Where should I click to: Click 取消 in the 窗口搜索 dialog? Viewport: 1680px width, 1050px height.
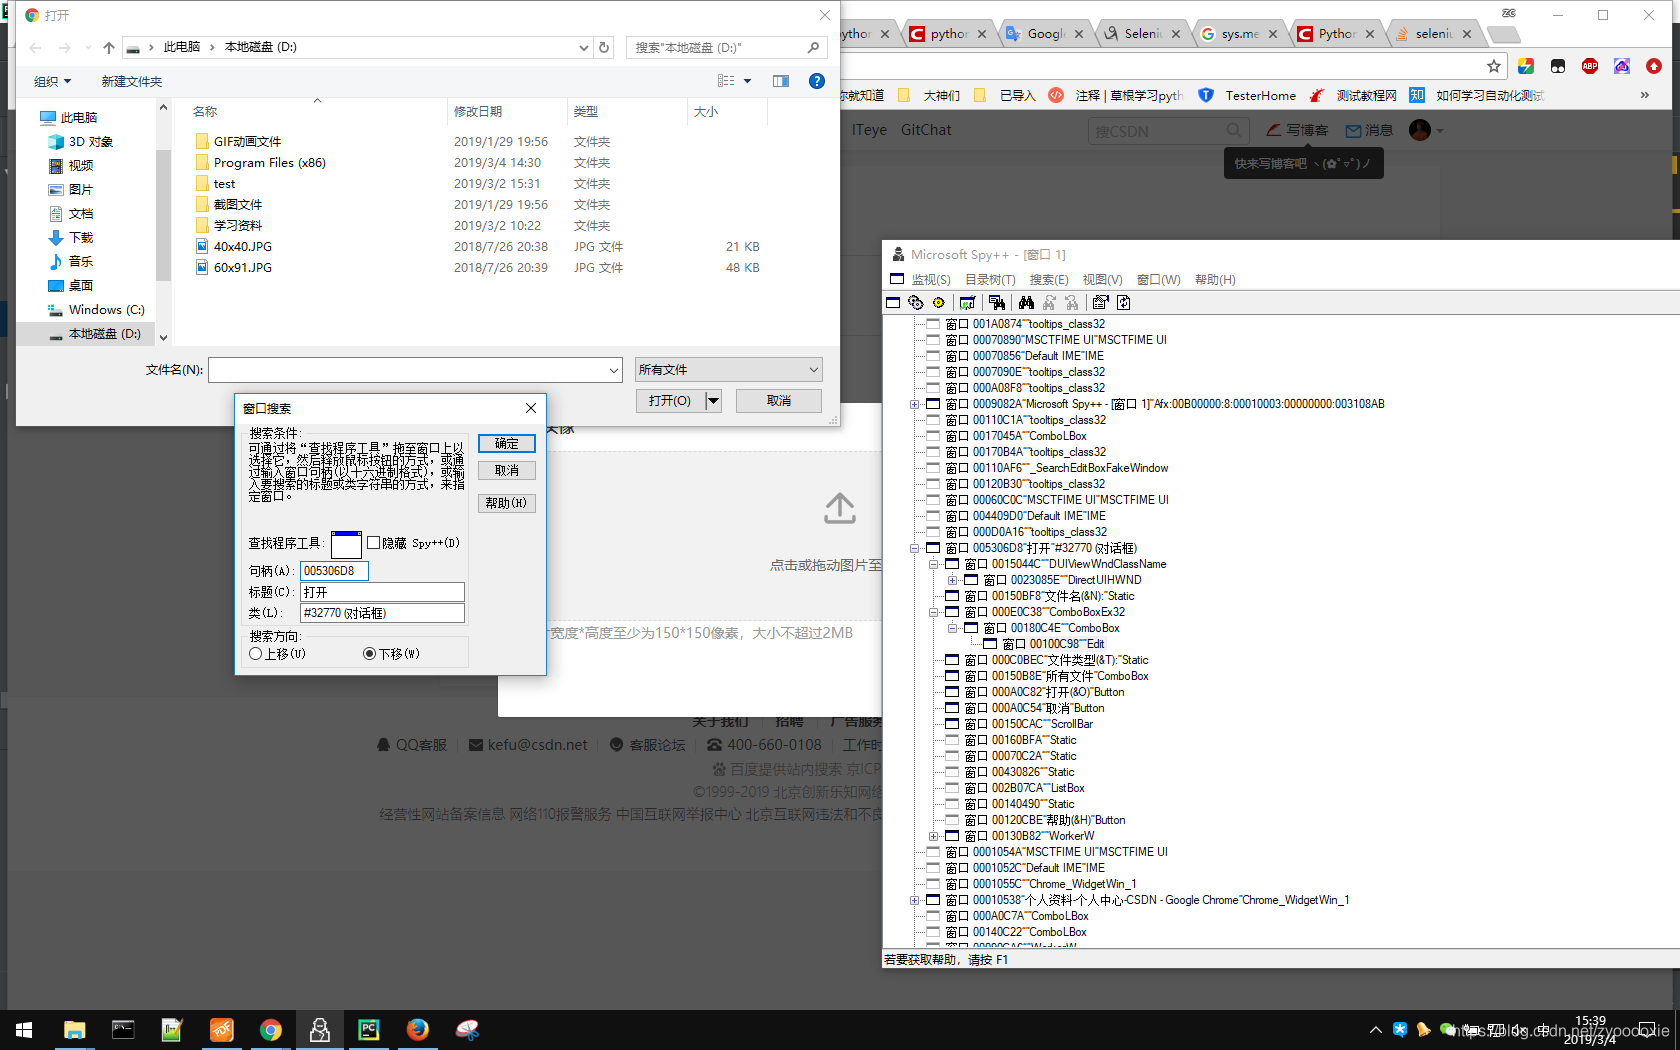click(507, 470)
